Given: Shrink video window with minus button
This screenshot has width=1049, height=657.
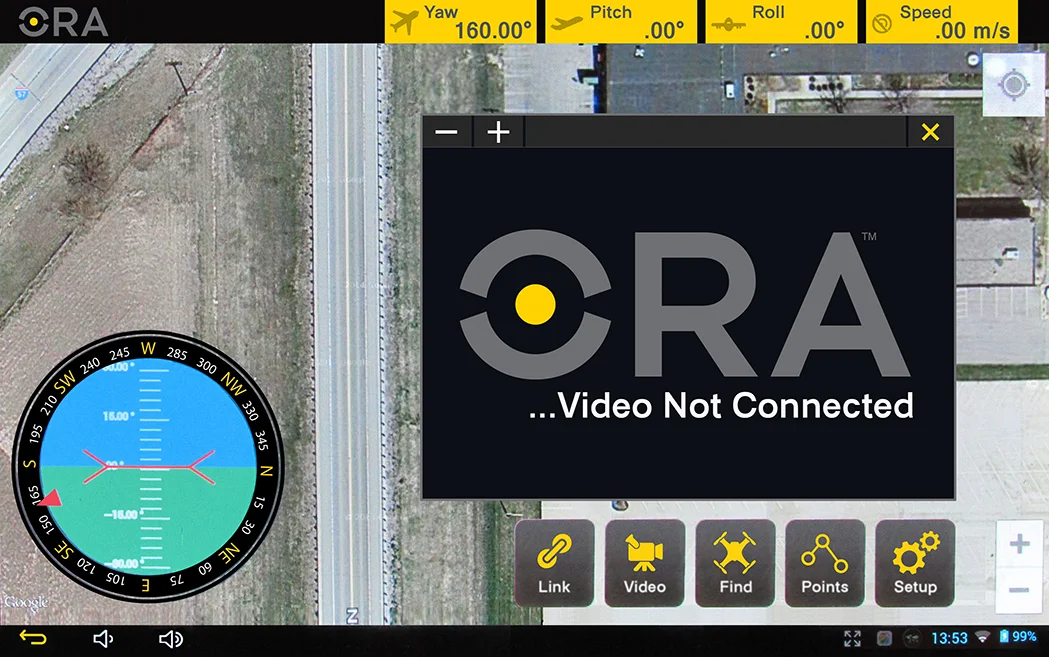Looking at the screenshot, I should pos(446,132).
